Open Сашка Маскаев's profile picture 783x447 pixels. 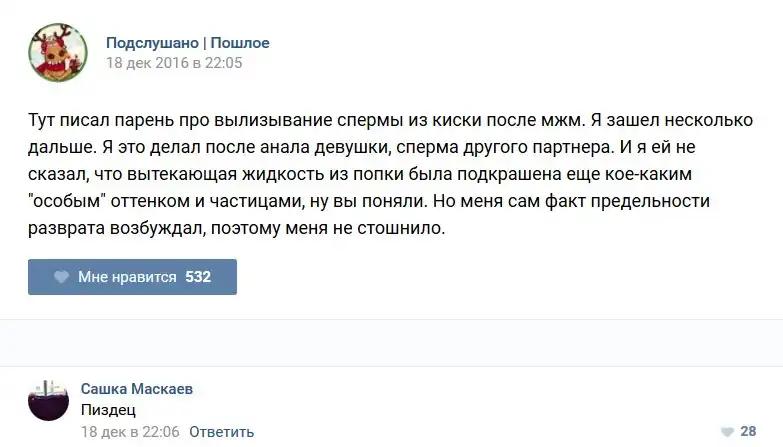coord(49,401)
